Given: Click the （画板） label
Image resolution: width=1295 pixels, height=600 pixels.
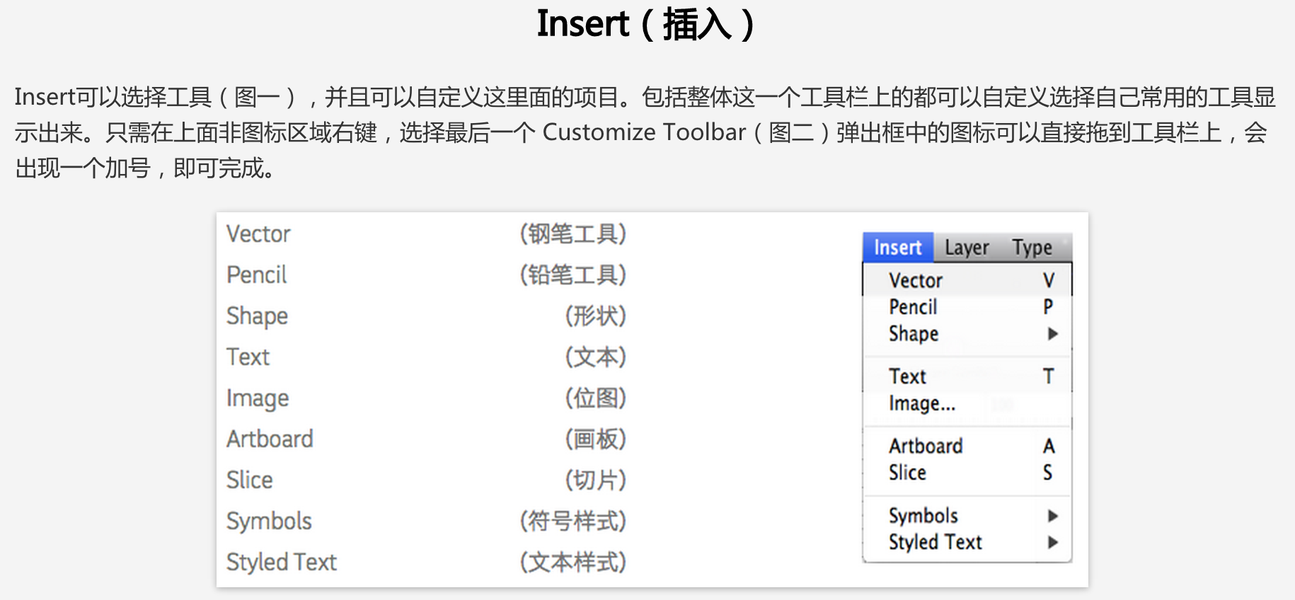Looking at the screenshot, I should [x=595, y=439].
